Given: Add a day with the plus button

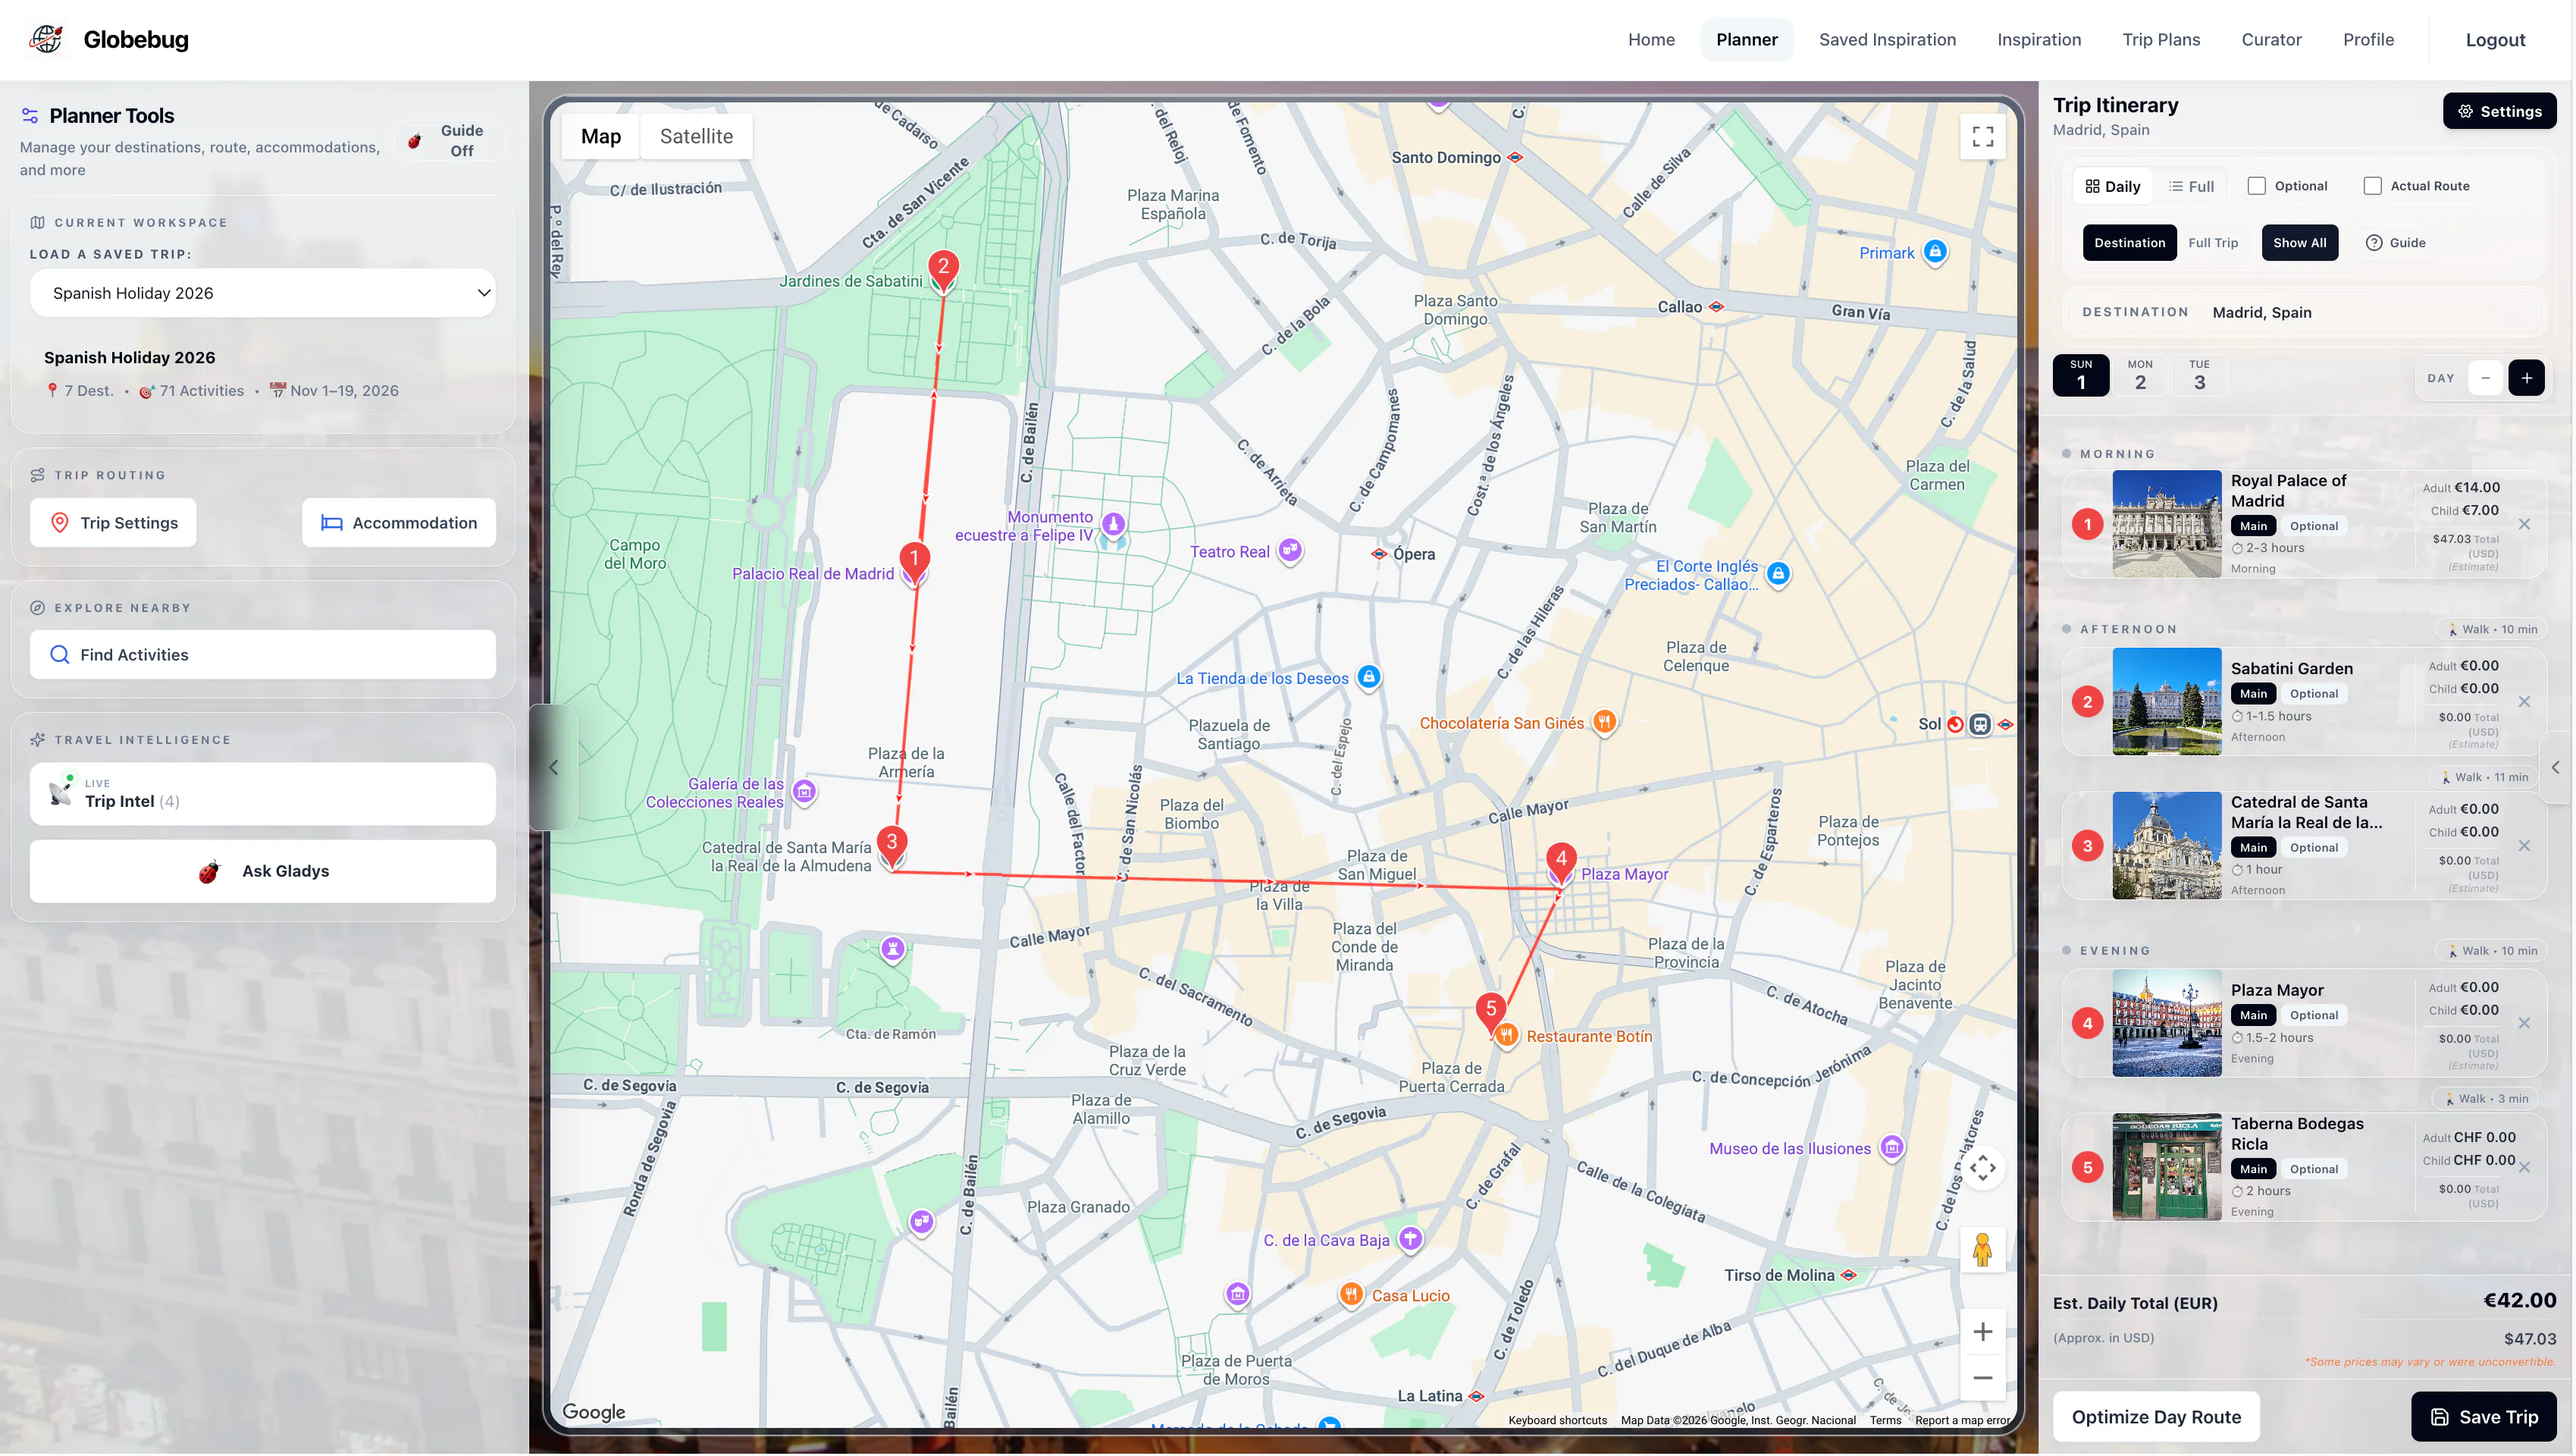Looking at the screenshot, I should pos(2526,378).
